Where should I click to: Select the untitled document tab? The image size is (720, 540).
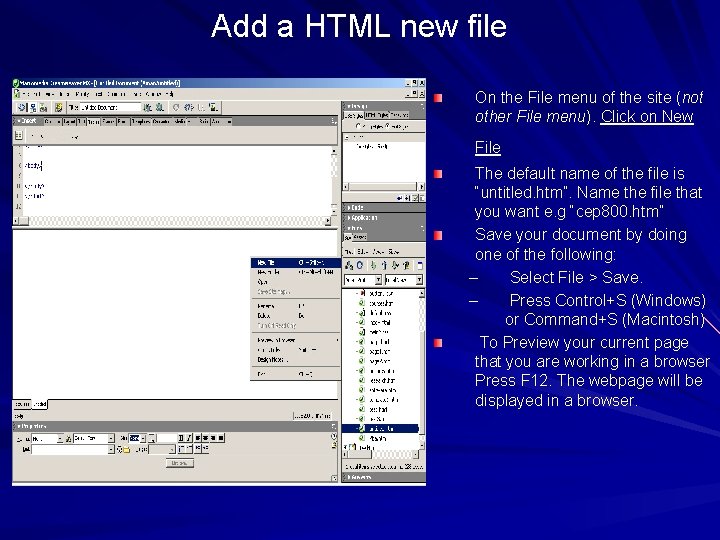click(x=39, y=404)
